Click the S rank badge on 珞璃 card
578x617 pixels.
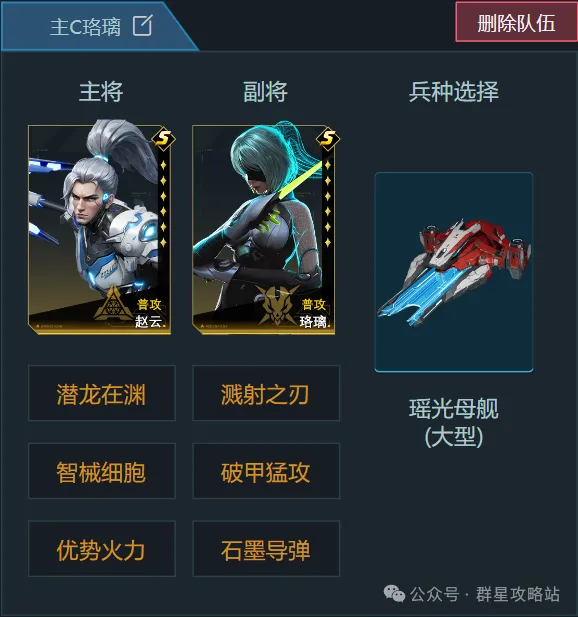328,139
